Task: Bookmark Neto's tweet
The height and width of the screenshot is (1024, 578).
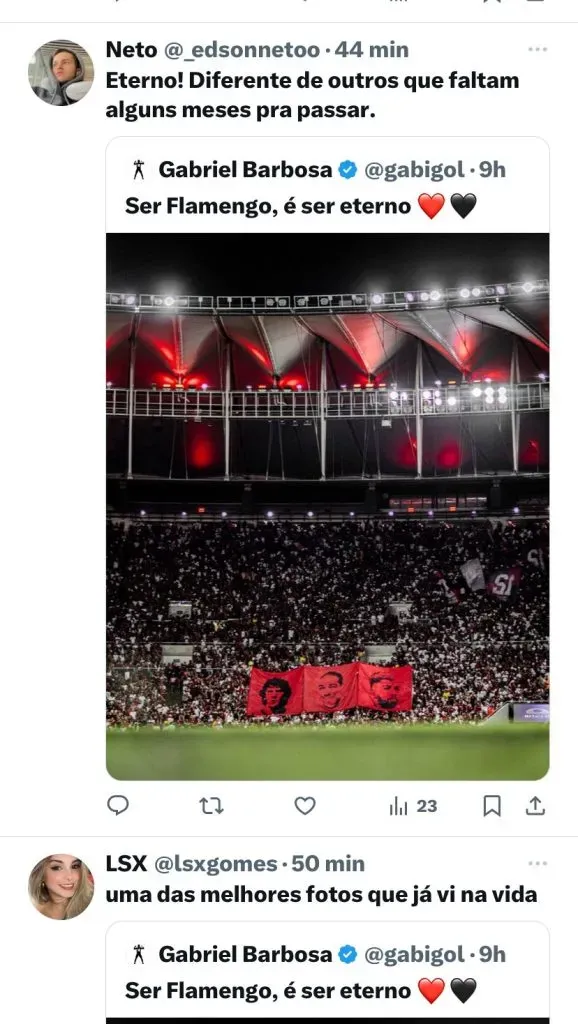Action: [x=492, y=807]
